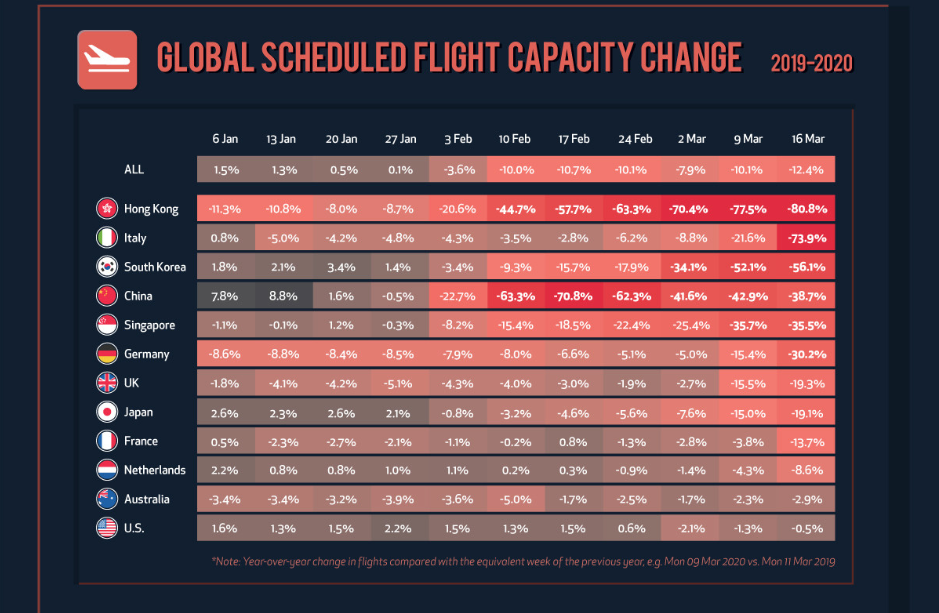Click the Australia flag icon

point(107,499)
